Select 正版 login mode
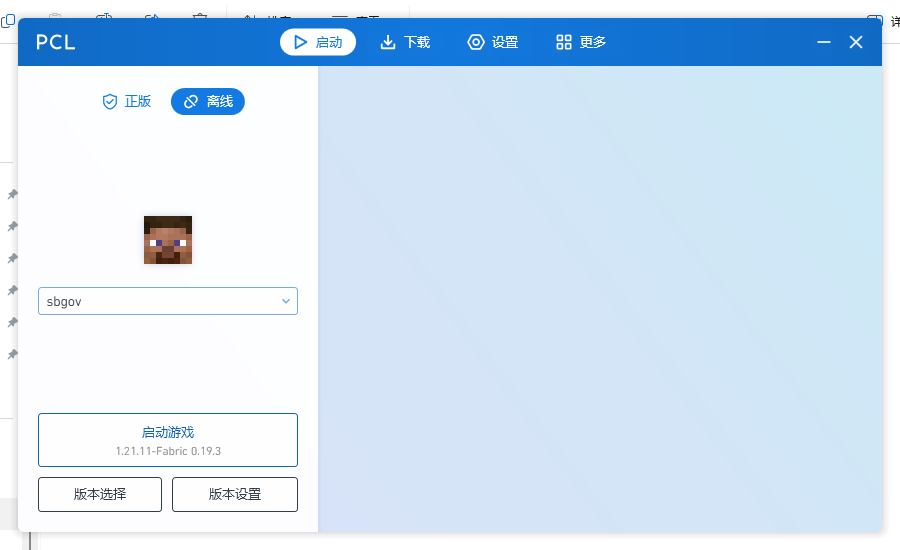 (126, 102)
